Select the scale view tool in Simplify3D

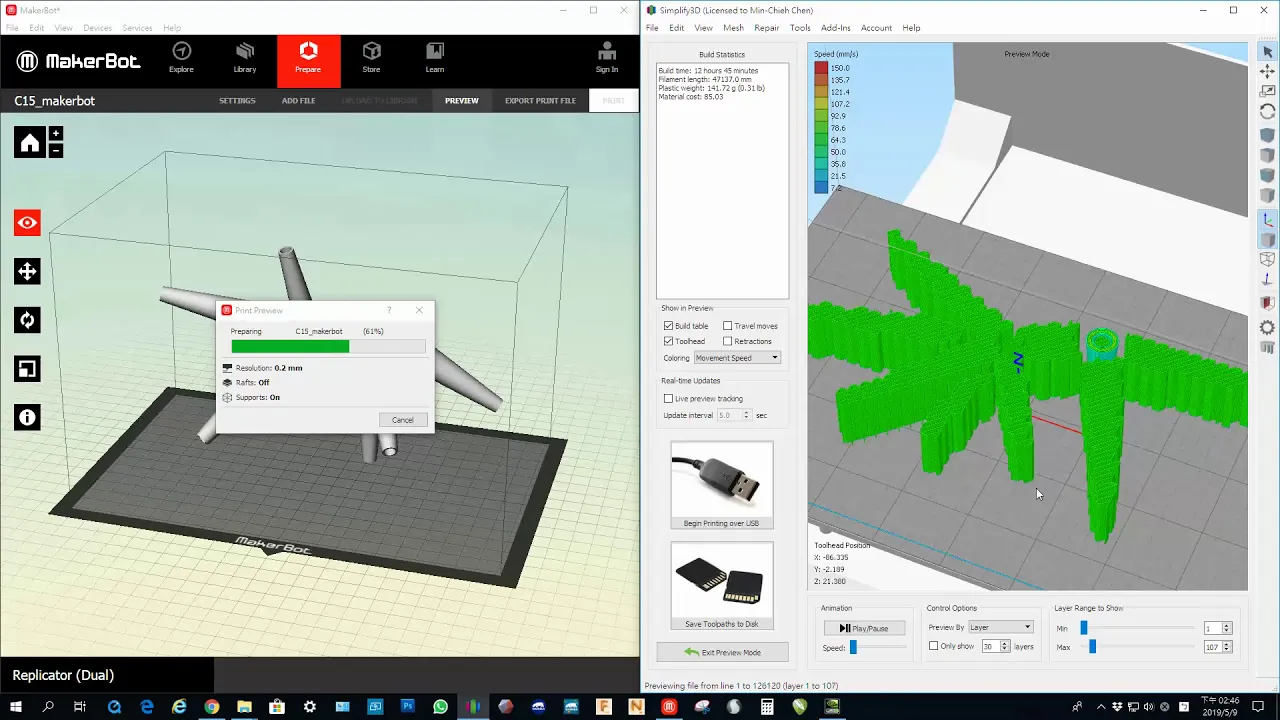click(1267, 91)
